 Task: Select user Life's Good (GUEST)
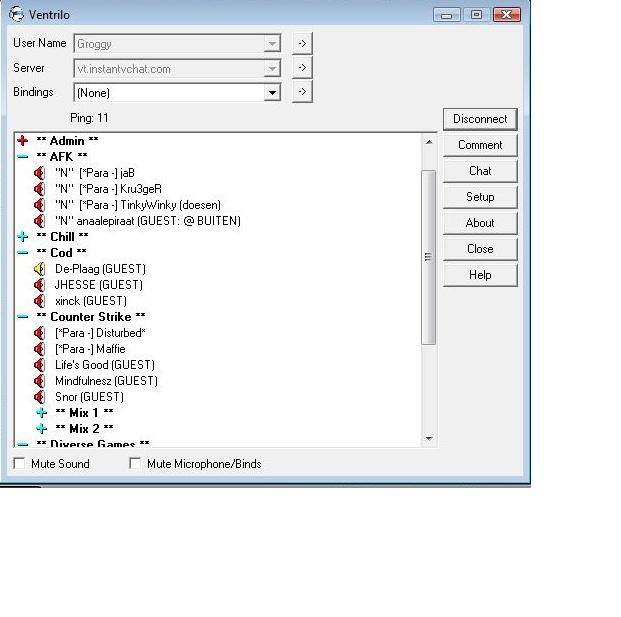click(x=105, y=365)
